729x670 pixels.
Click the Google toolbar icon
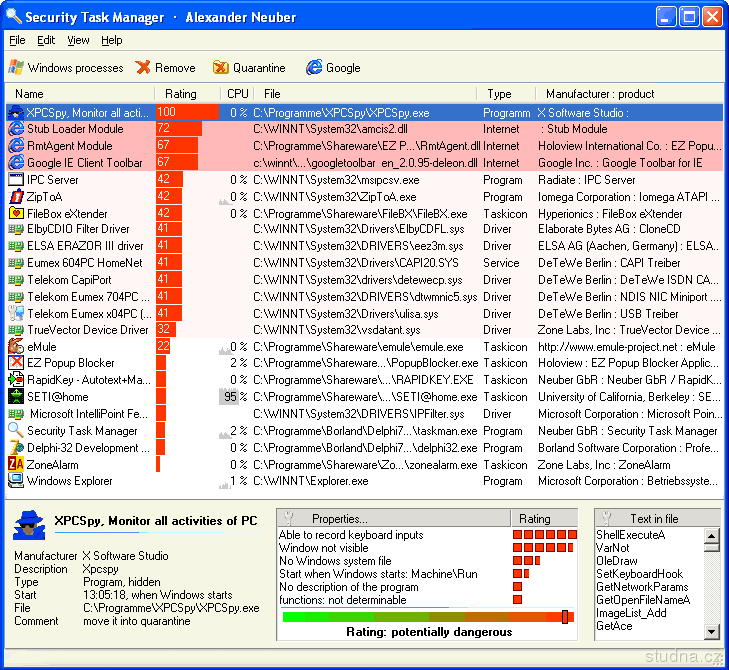coord(314,68)
